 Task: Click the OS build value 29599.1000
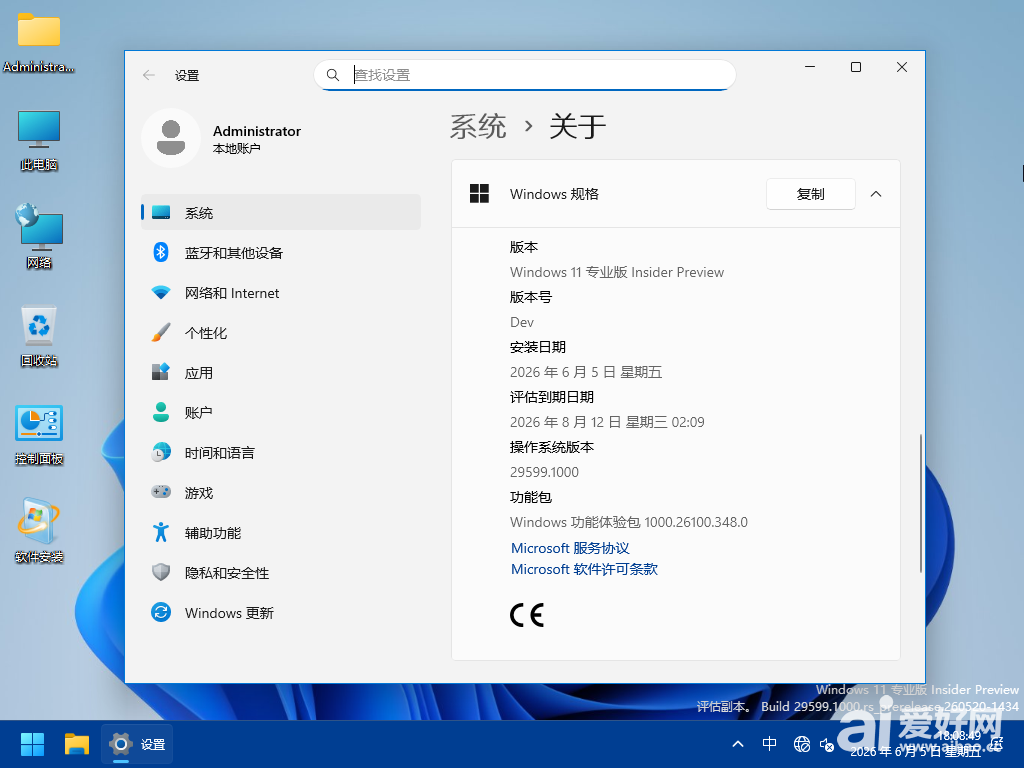(544, 472)
